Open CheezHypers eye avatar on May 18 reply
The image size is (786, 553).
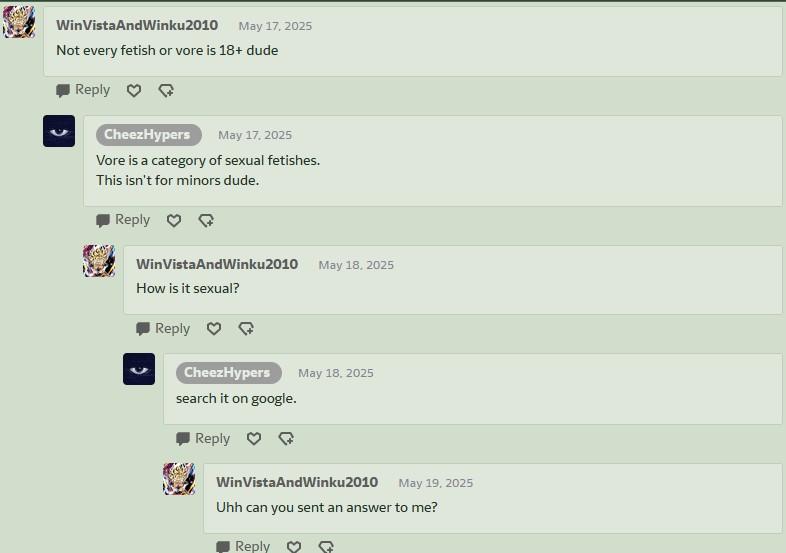coord(139,369)
